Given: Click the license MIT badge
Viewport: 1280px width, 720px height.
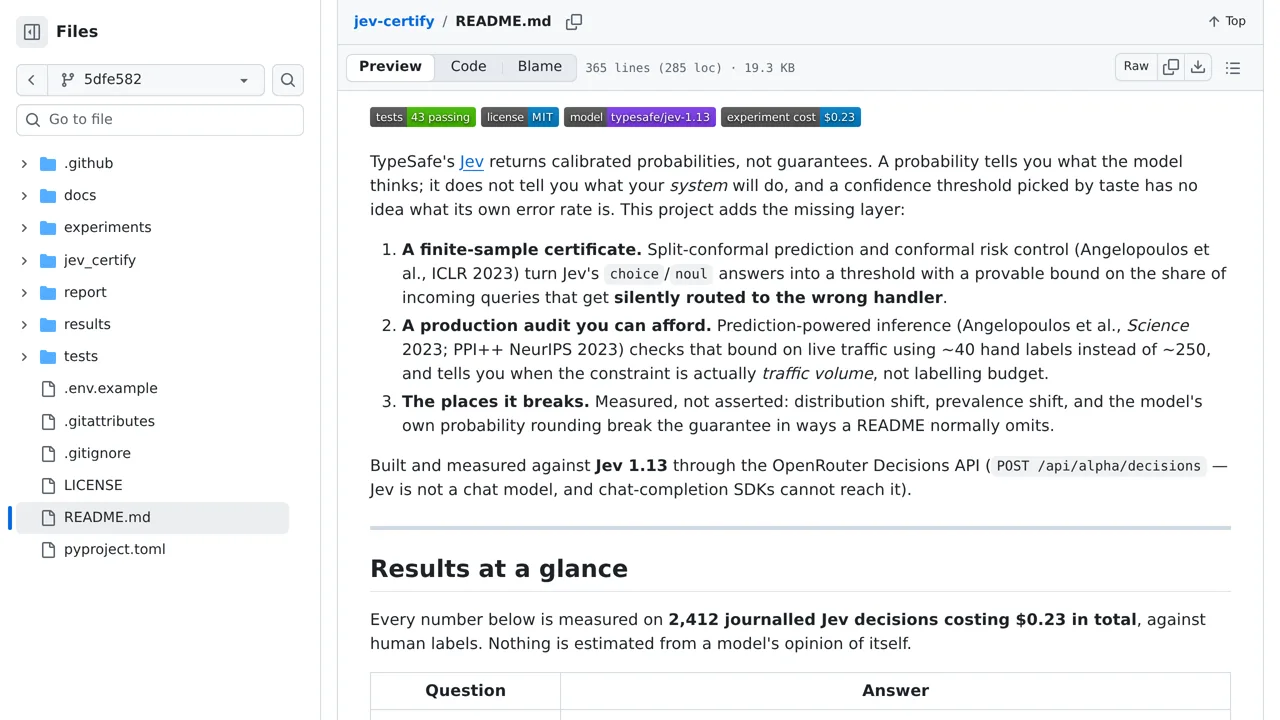Looking at the screenshot, I should pos(520,117).
